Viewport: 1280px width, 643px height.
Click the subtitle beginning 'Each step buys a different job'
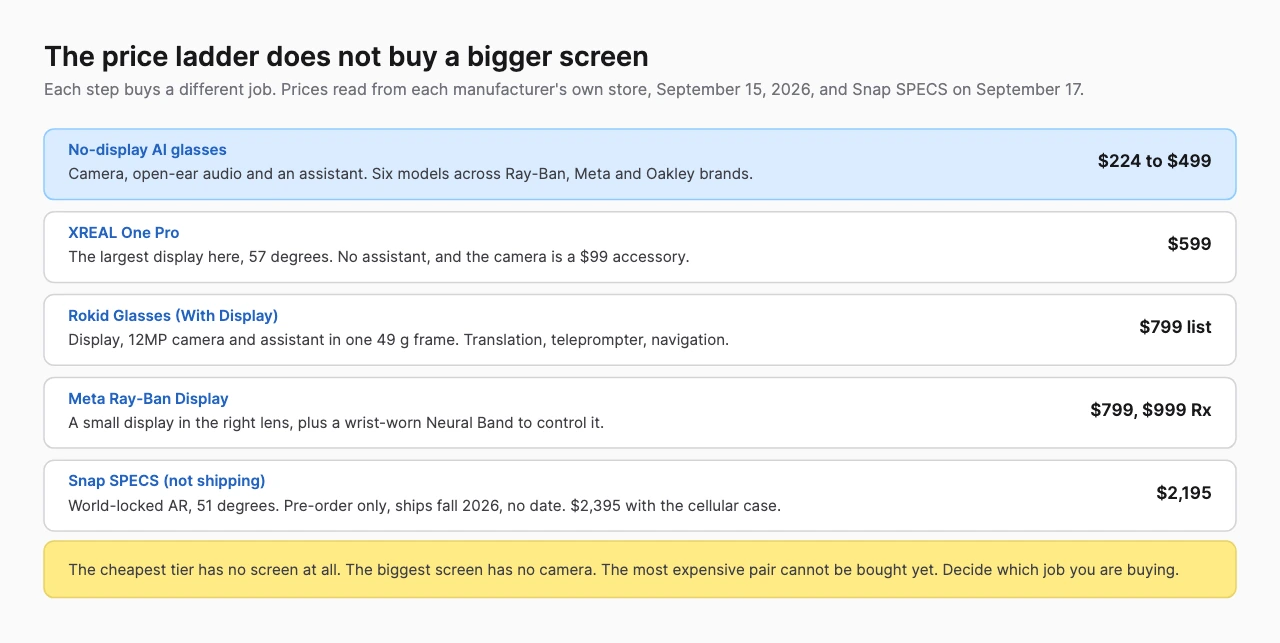[x=564, y=89]
